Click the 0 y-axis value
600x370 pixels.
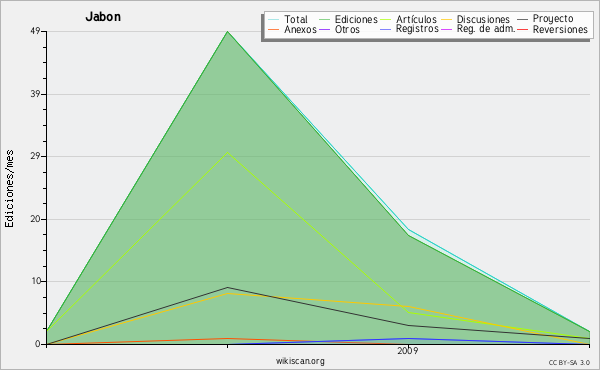click(38, 344)
